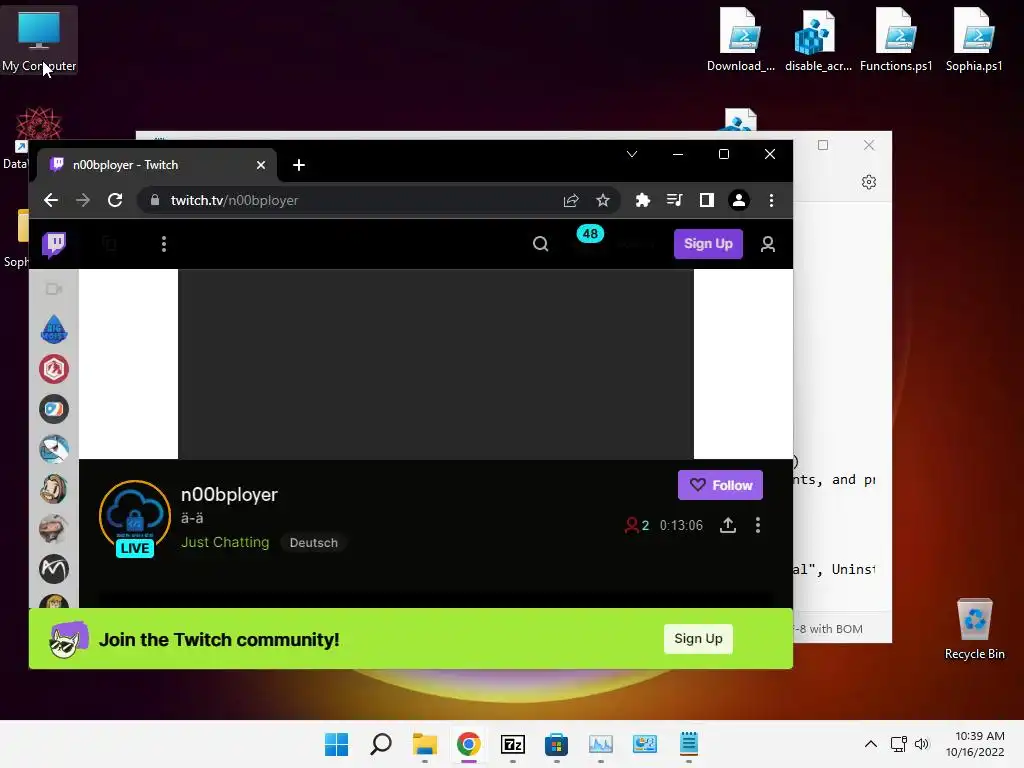Open Chrome profile avatar
Image resolution: width=1024 pixels, height=768 pixels.
click(739, 200)
